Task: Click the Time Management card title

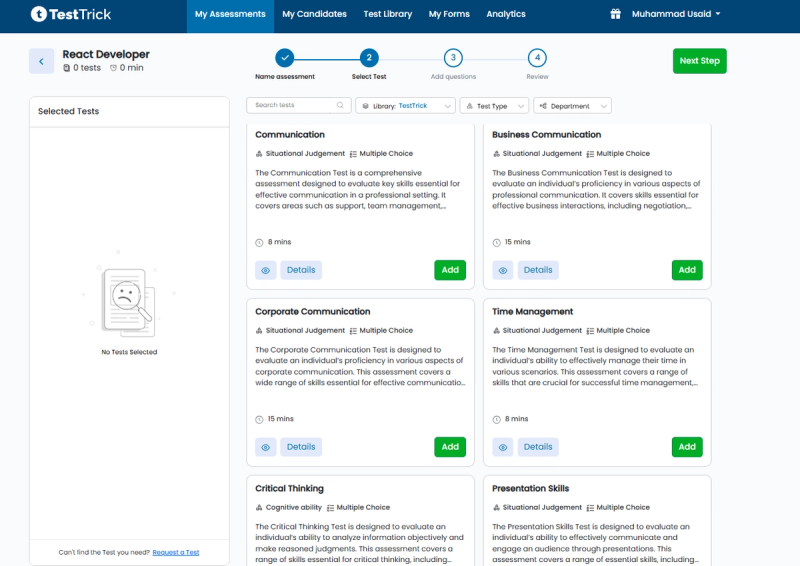Action: tap(533, 311)
